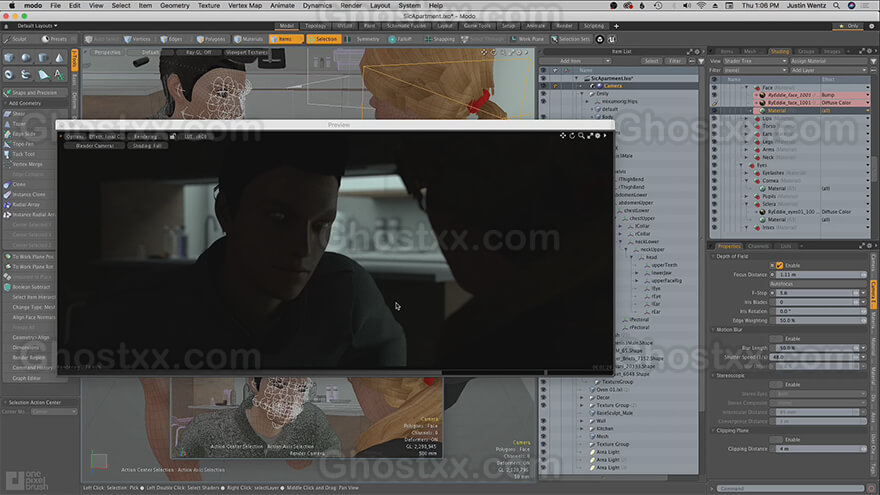Open the Preview window gear settings
Viewport: 880px width, 495px height.
(598, 136)
